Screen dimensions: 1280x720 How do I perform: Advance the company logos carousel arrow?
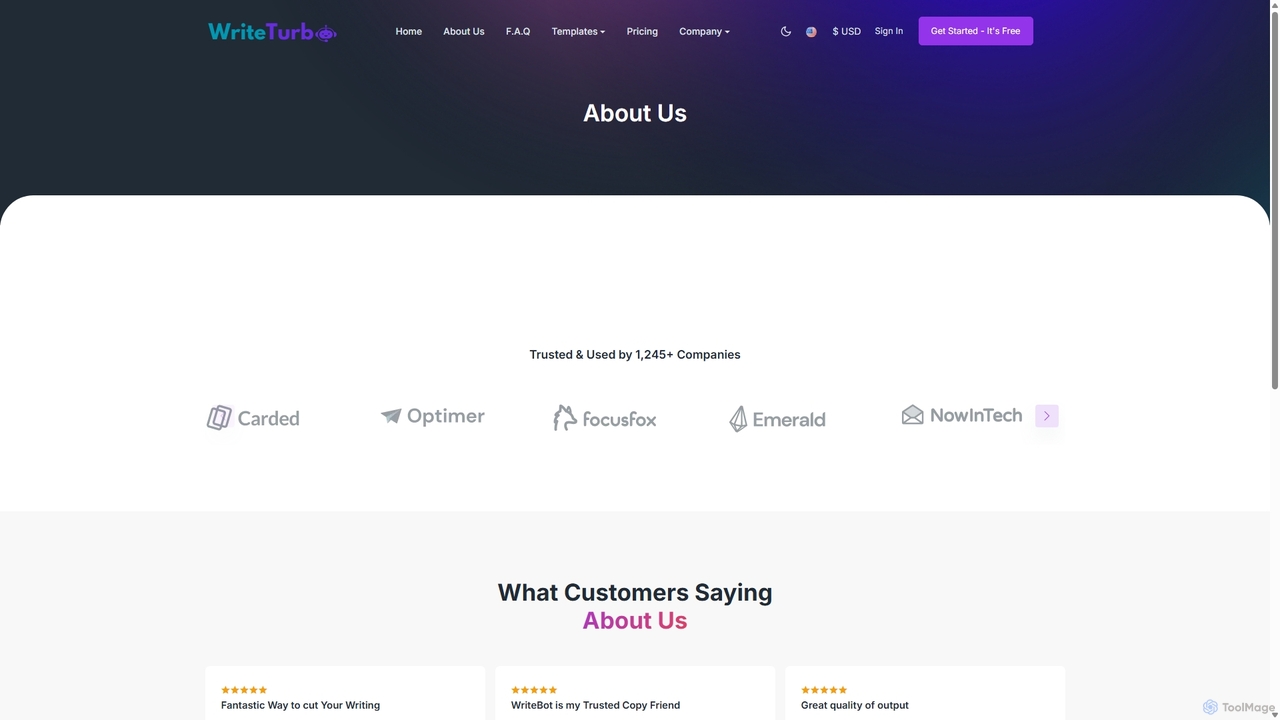tap(1047, 416)
